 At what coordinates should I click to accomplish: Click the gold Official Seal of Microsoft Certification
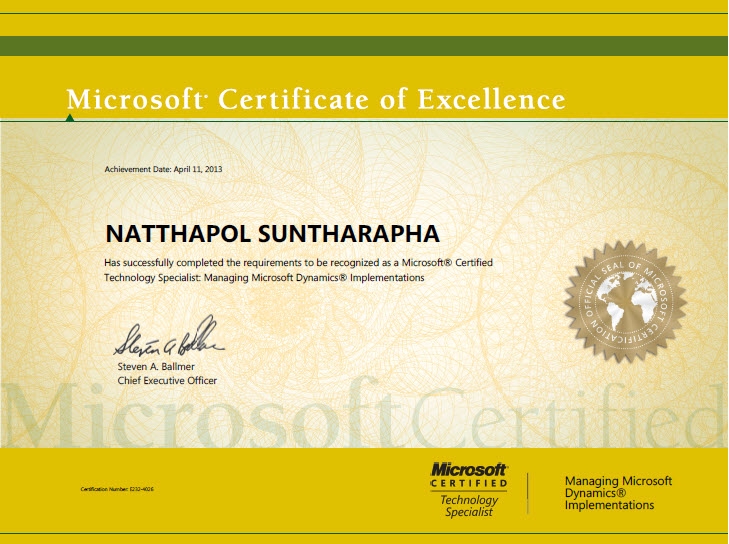[x=626, y=301]
